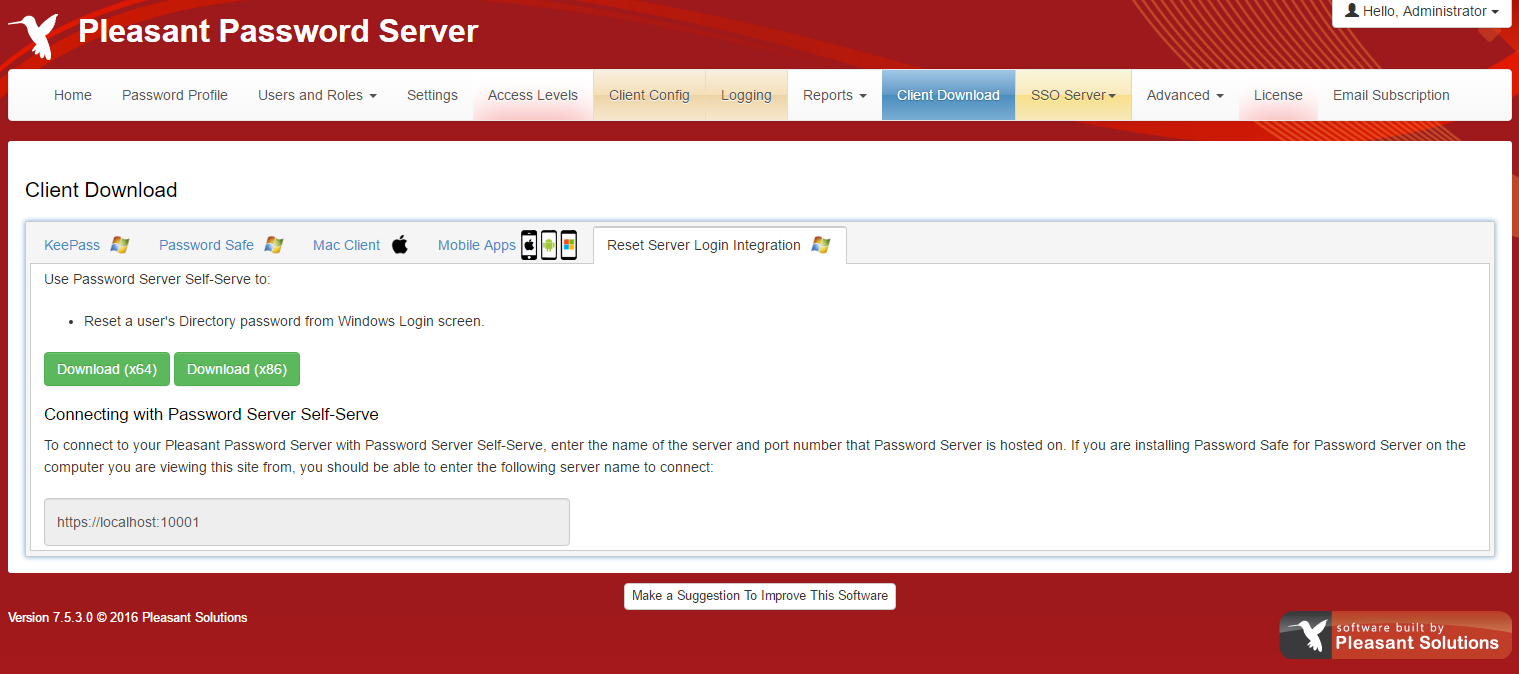The width and height of the screenshot is (1519, 674).
Task: Click the Pleasant Password Server title
Action: [x=278, y=32]
